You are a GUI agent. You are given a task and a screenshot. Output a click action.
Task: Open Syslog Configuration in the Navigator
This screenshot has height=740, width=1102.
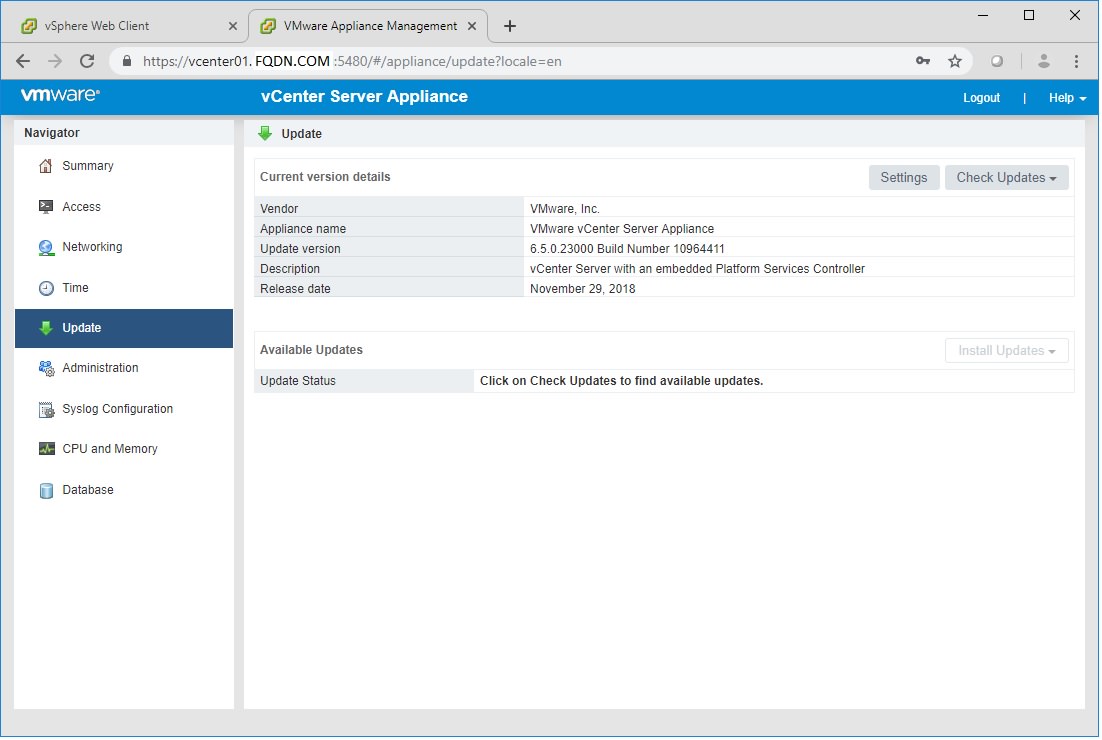pyautogui.click(x=124, y=410)
